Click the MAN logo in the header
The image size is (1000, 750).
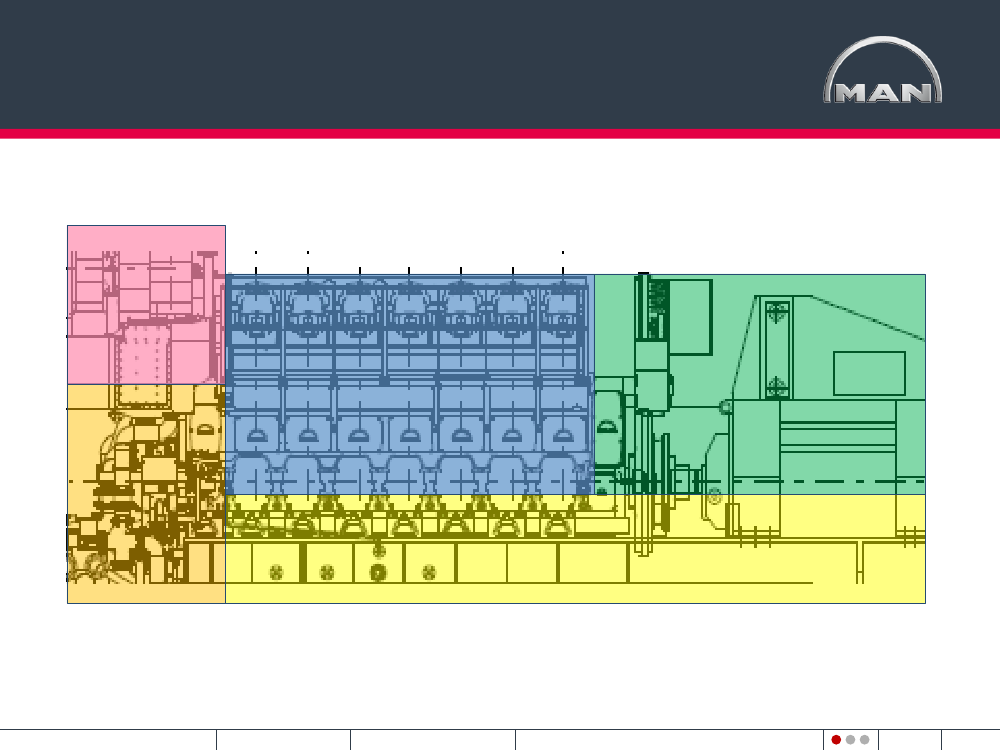pos(883,70)
